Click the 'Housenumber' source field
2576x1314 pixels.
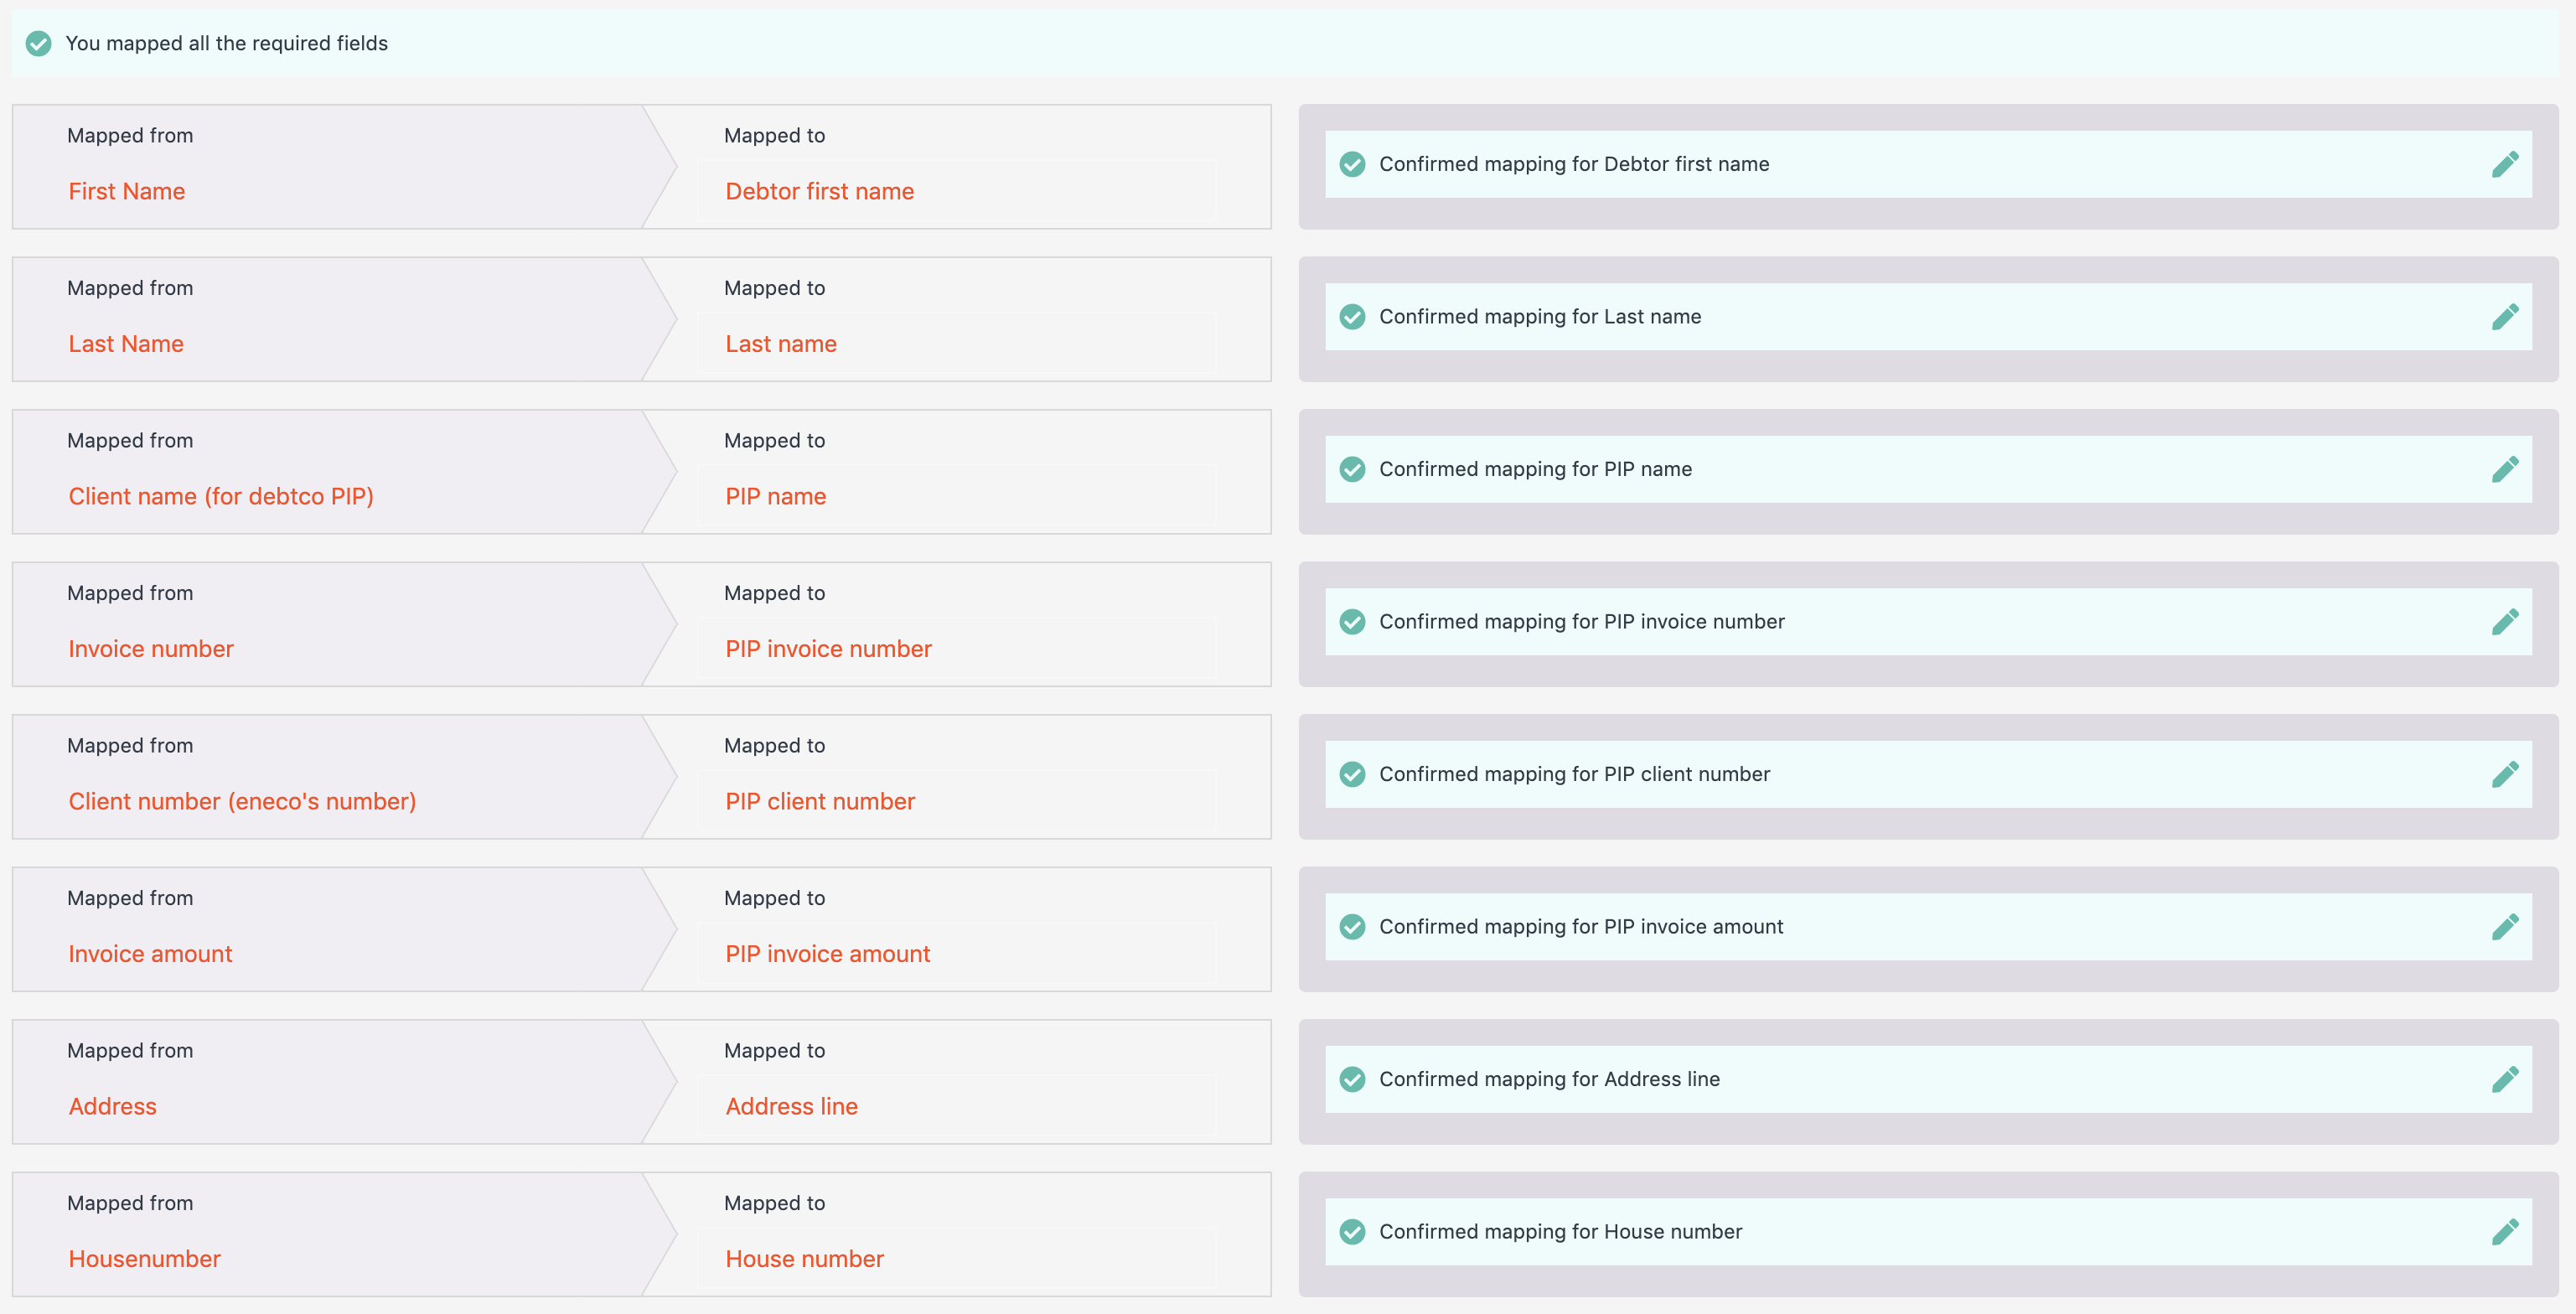coord(145,1259)
